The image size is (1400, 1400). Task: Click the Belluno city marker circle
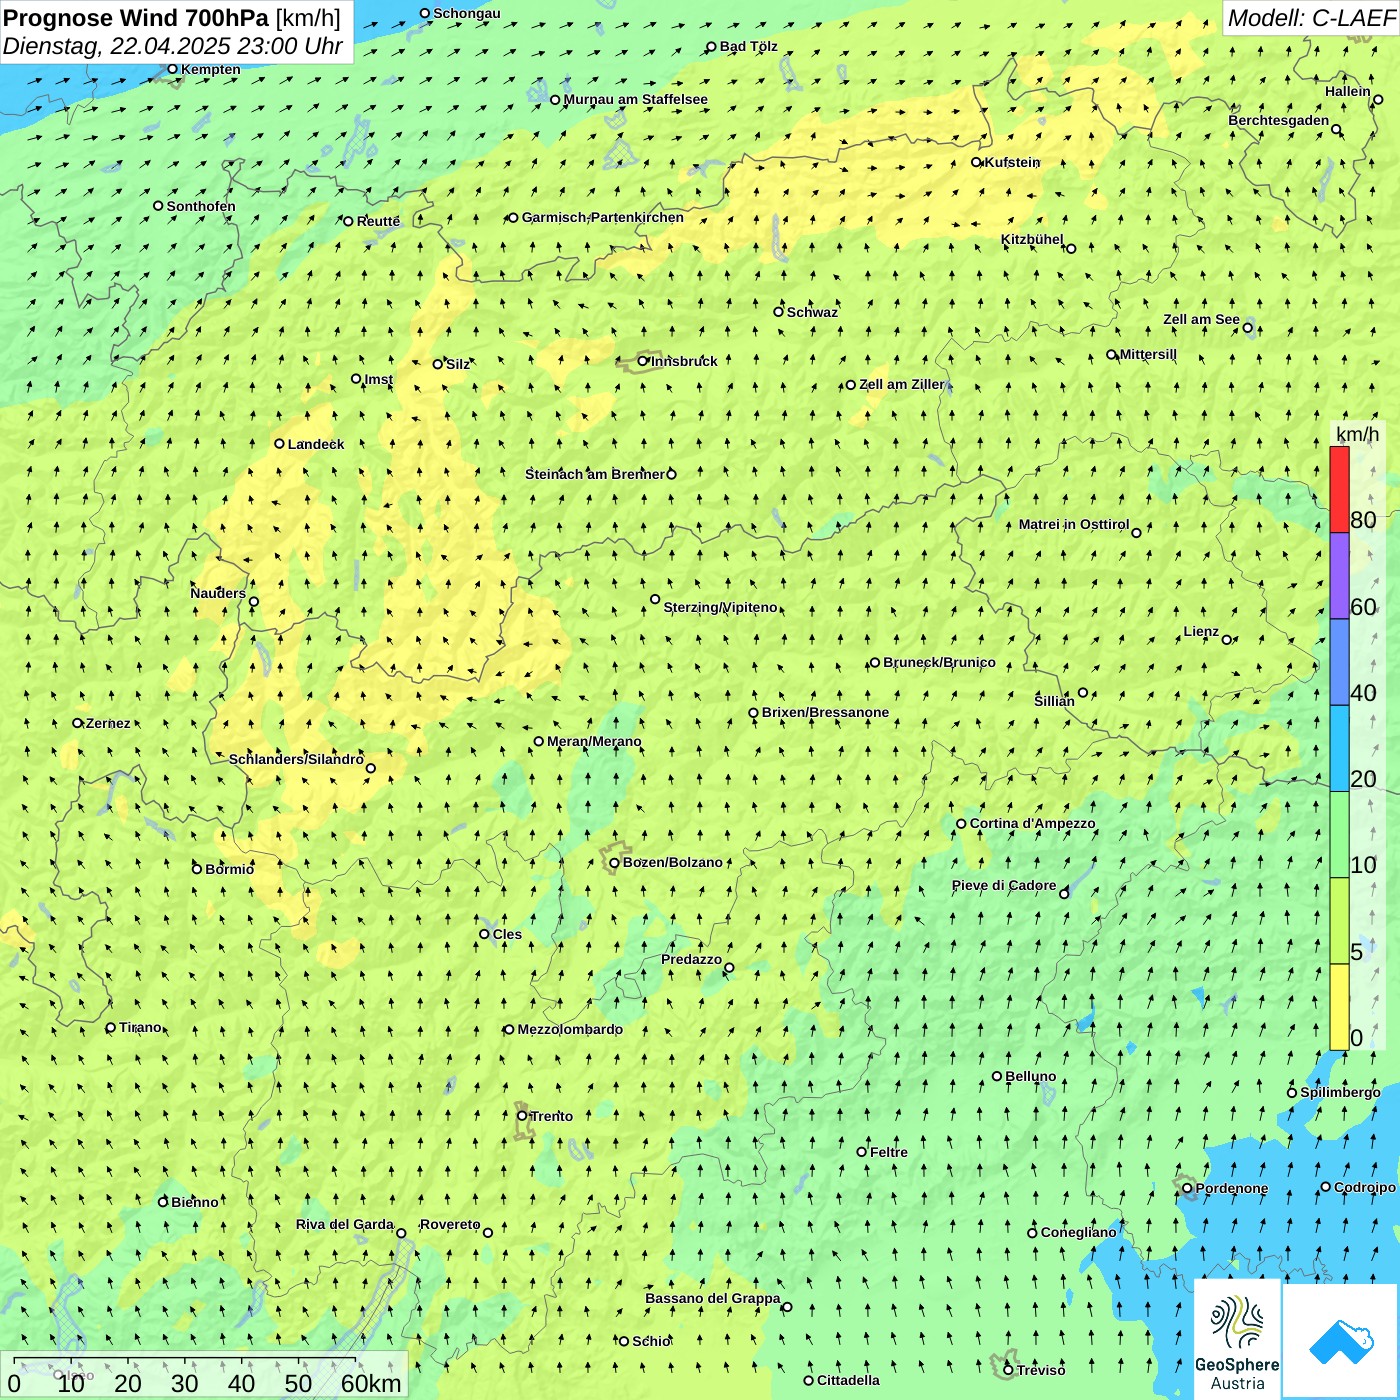996,1076
